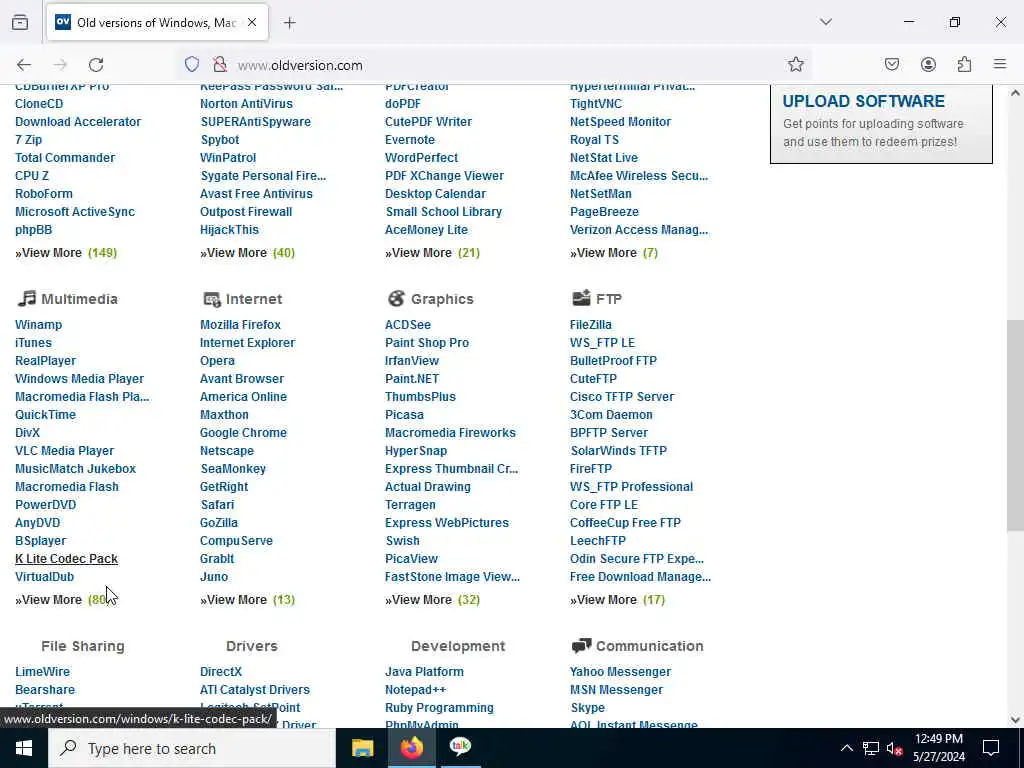The height and width of the screenshot is (768, 1024).
Task: Expand View More (7) link
Action: [614, 253]
